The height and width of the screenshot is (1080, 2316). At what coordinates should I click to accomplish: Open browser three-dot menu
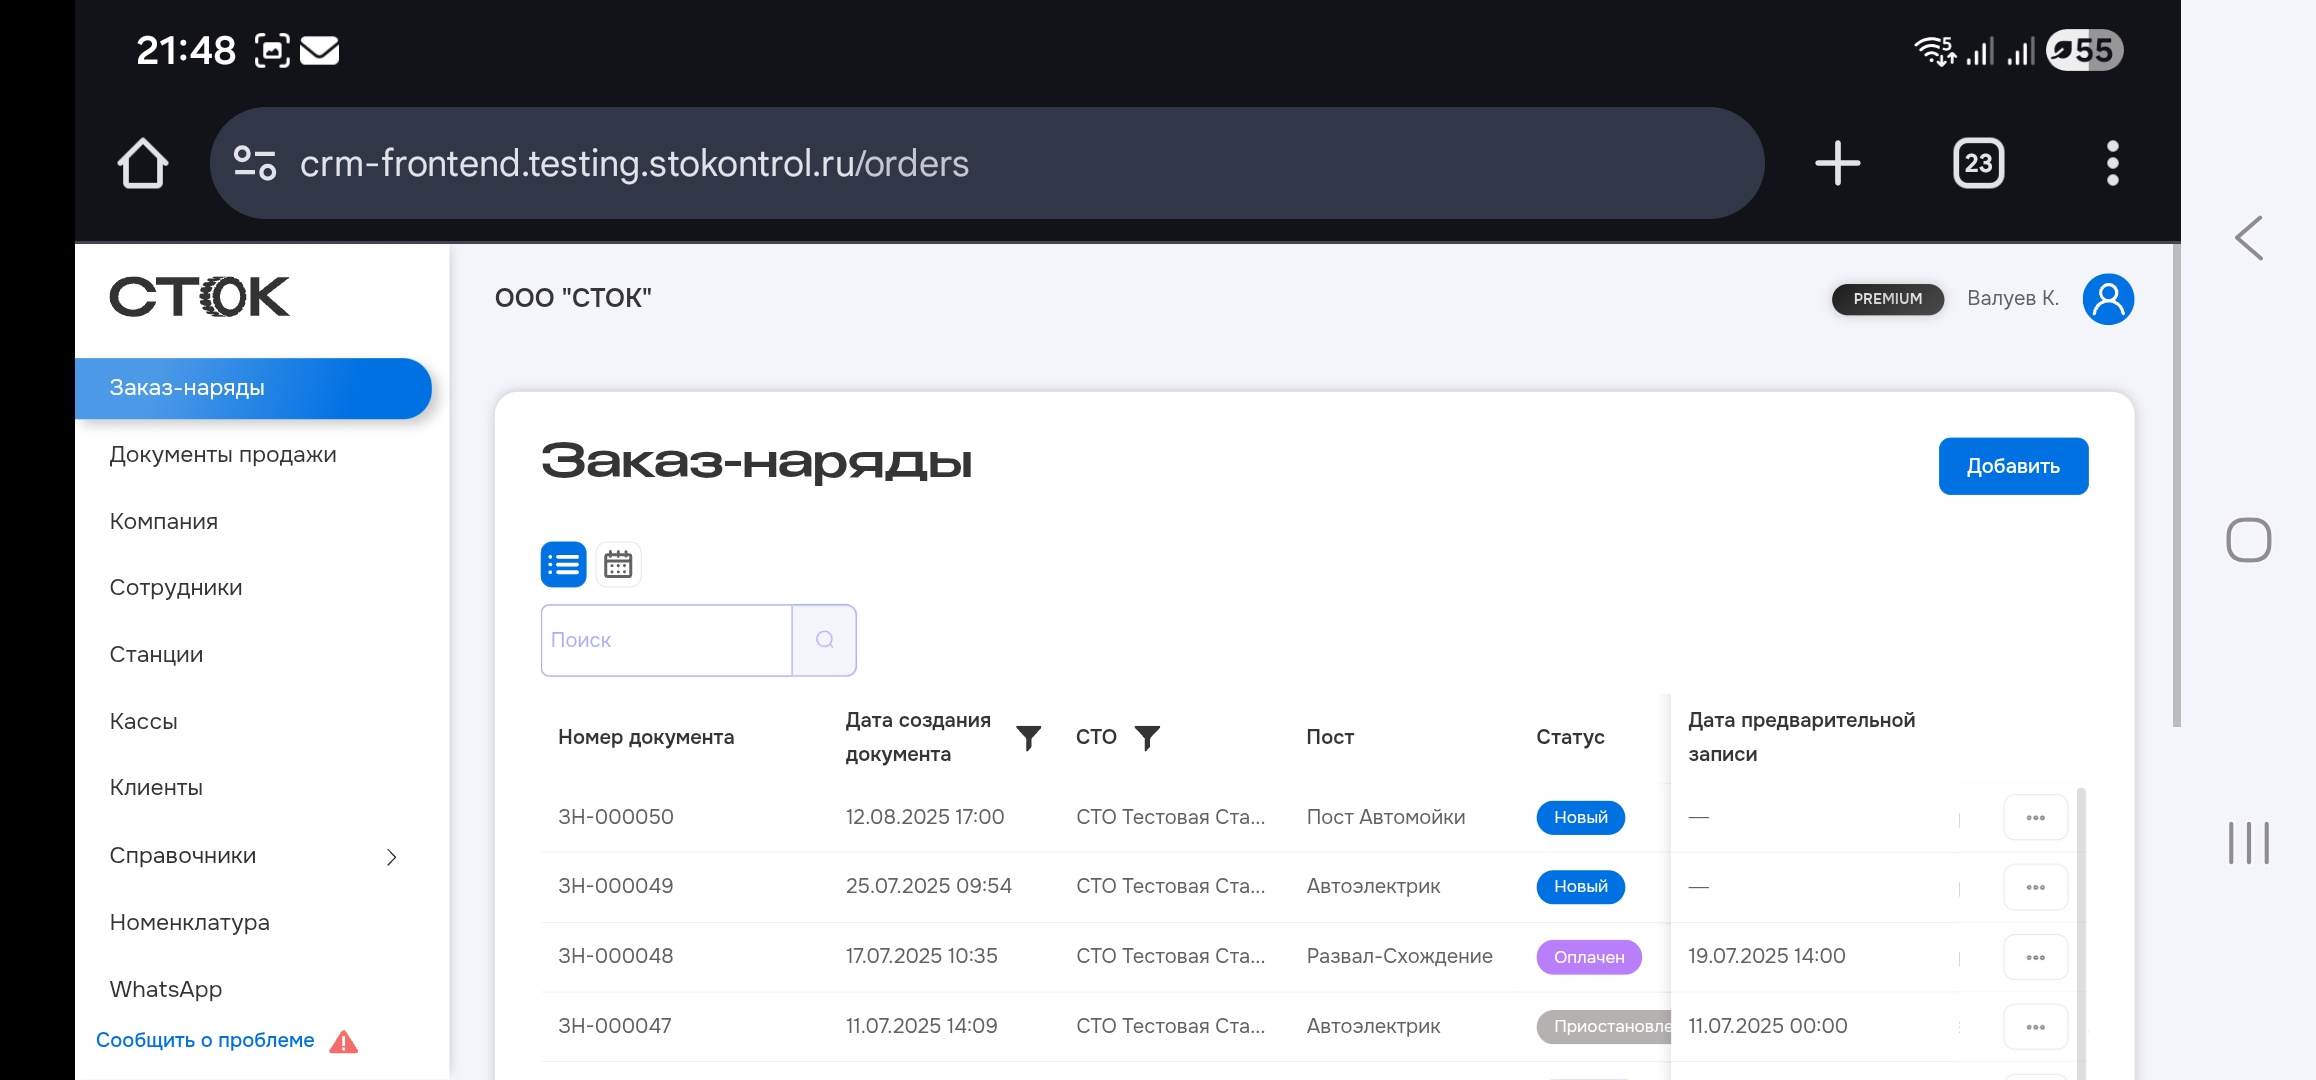(2112, 163)
